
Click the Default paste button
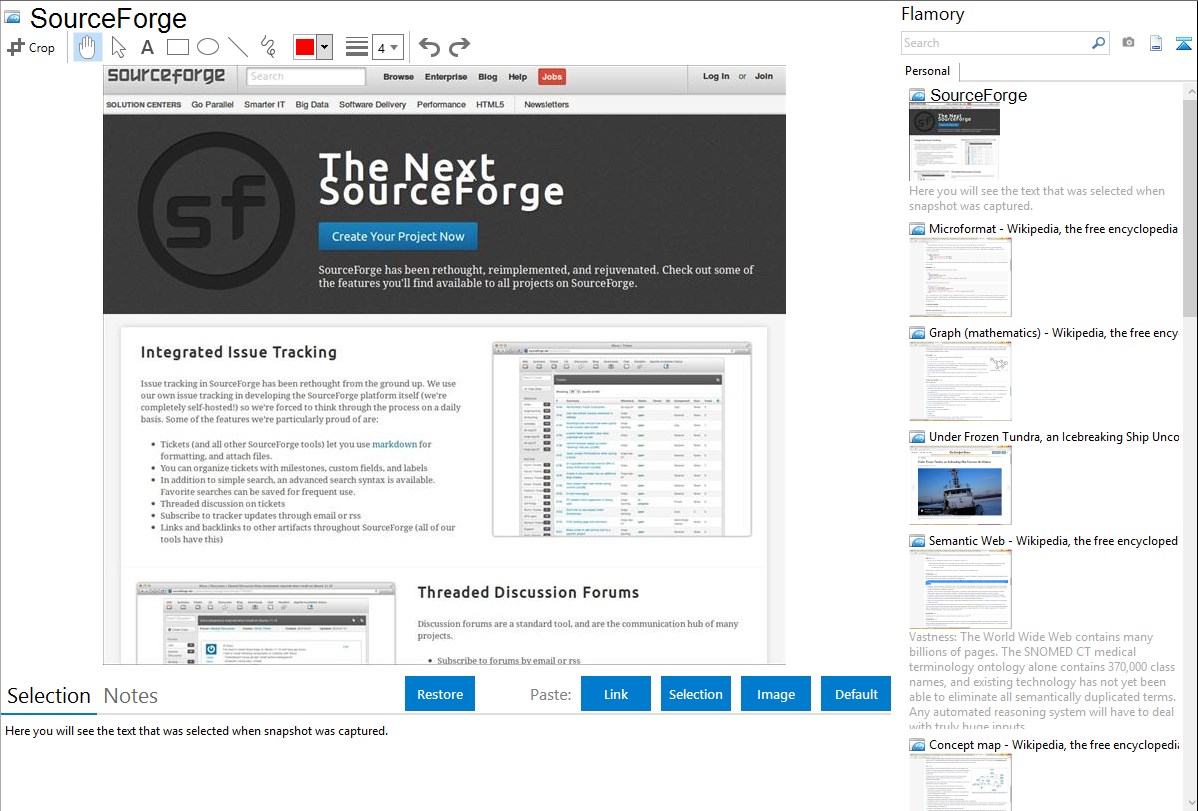click(x=856, y=694)
